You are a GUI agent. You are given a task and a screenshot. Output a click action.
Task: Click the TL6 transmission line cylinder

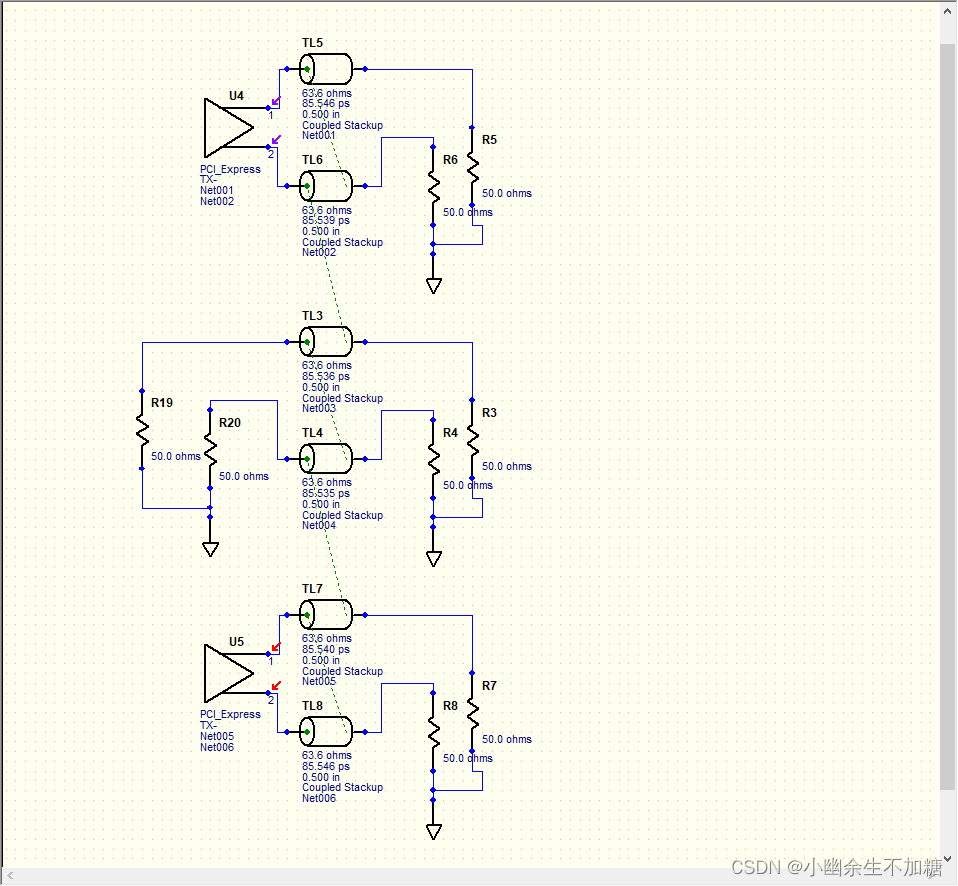click(x=326, y=186)
